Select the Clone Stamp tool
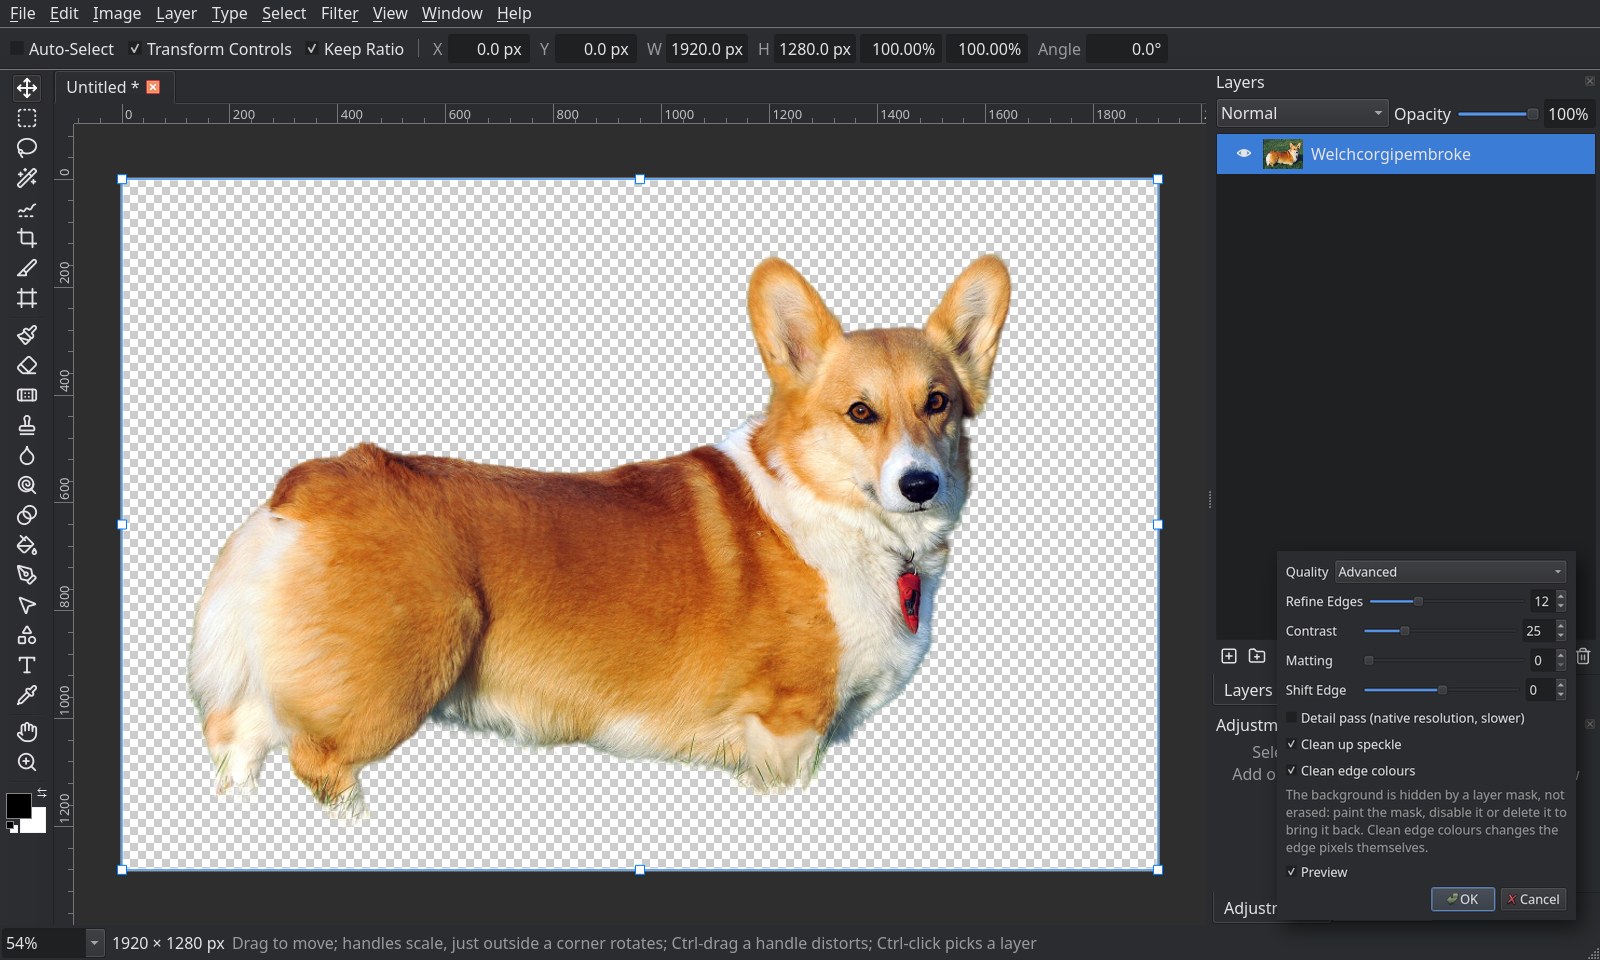Screen dimensions: 1600x960 (x=27, y=425)
